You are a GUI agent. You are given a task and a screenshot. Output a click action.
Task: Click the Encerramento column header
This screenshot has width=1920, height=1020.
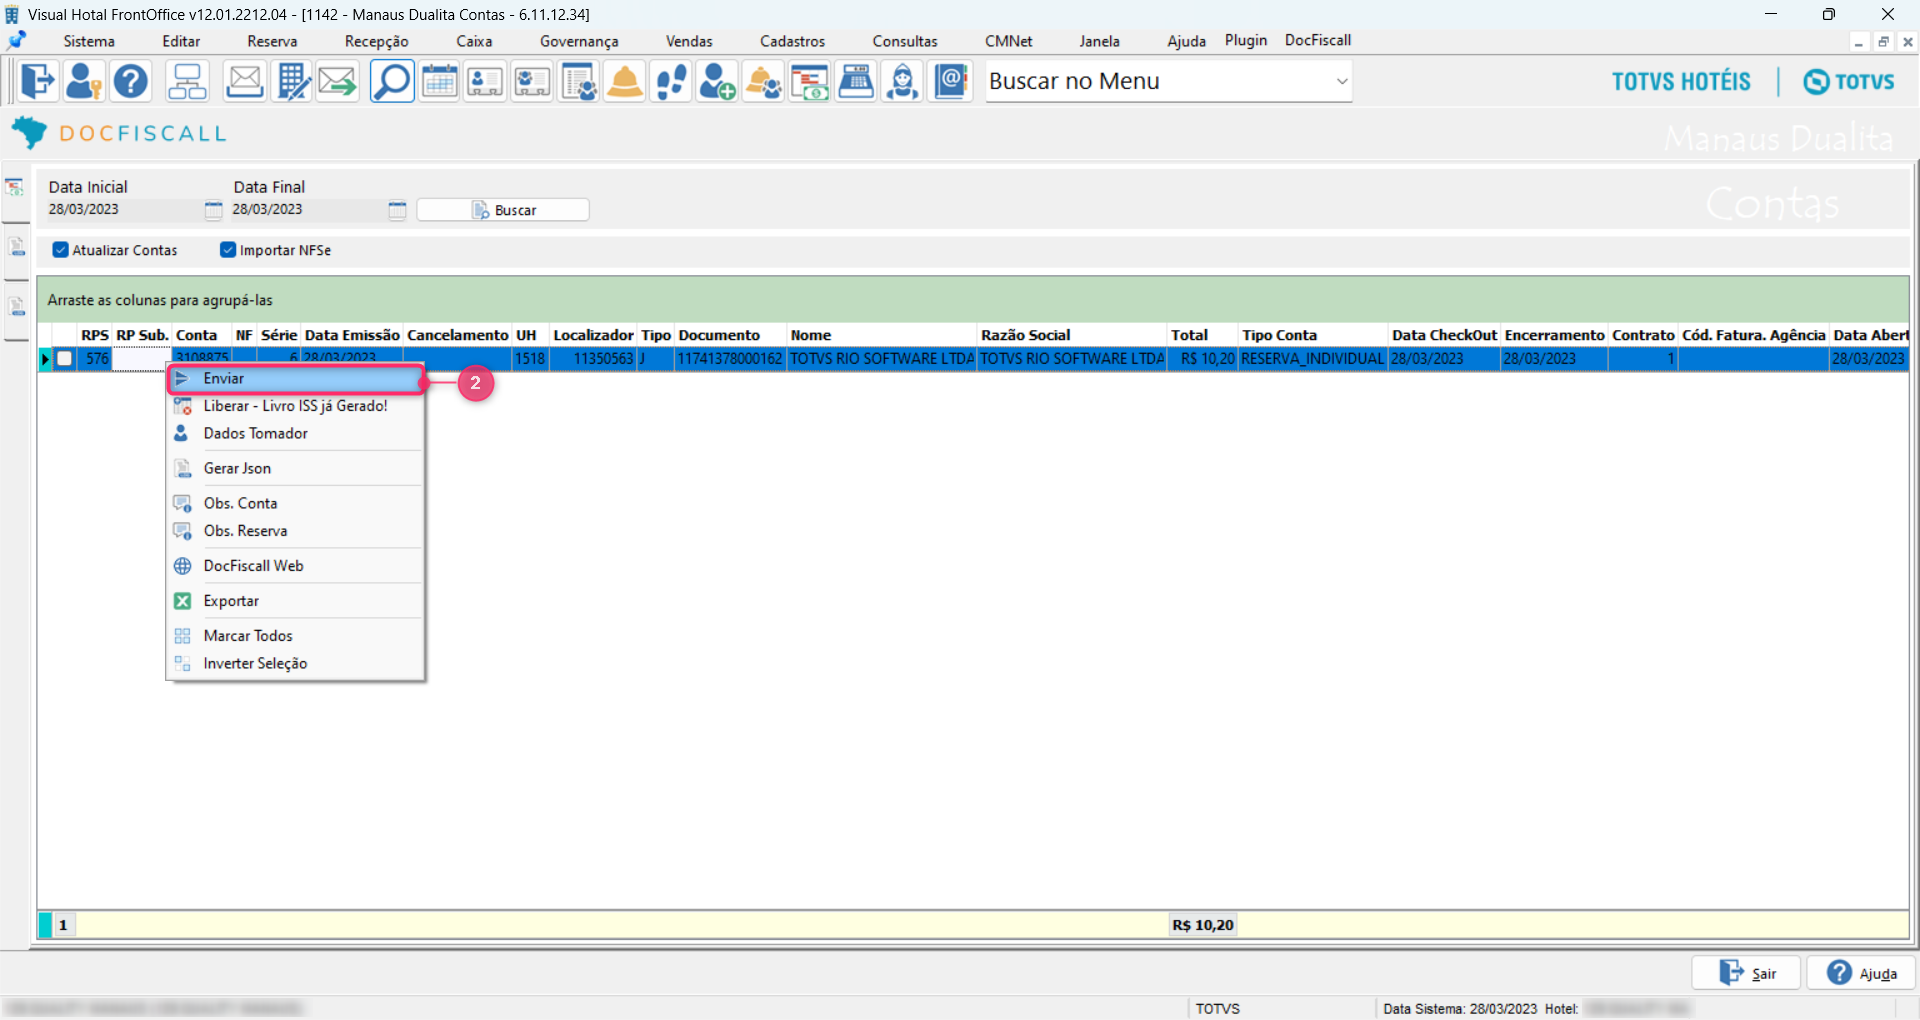(1554, 335)
